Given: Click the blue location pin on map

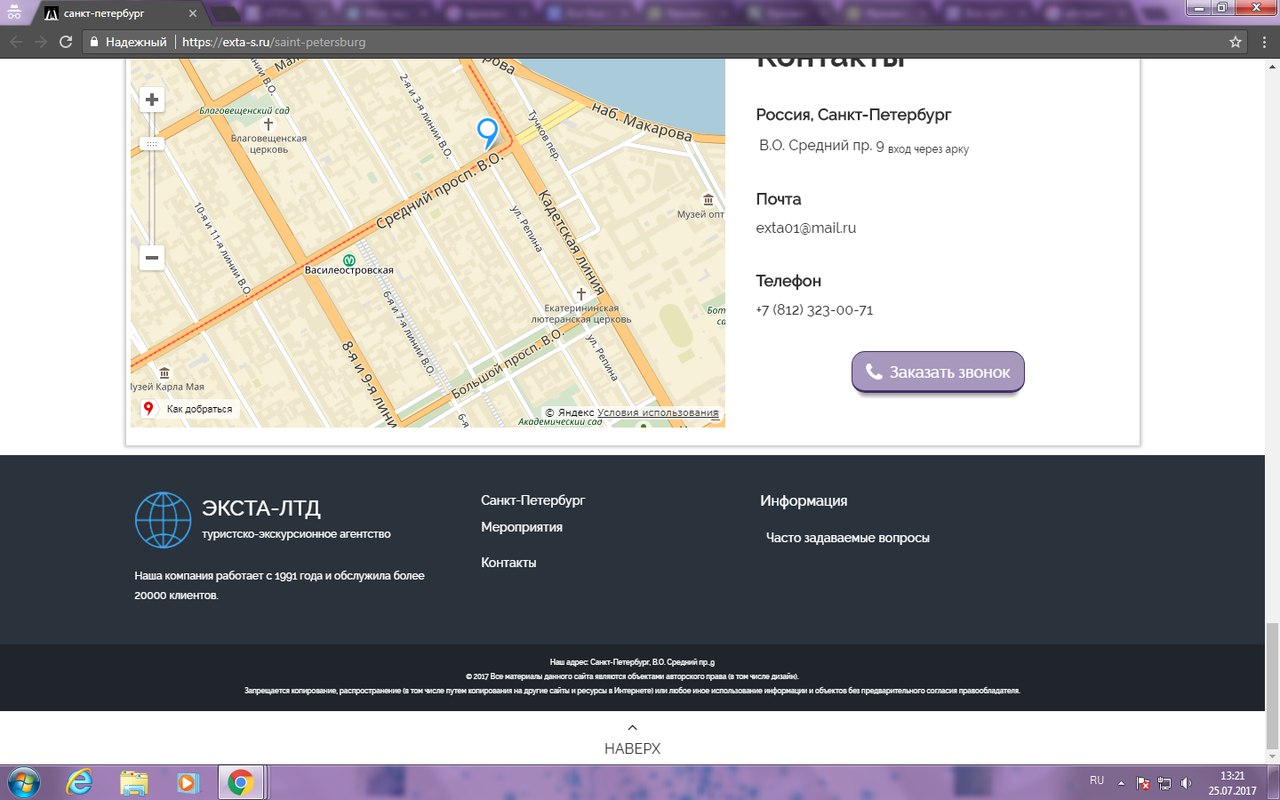Looking at the screenshot, I should point(487,134).
